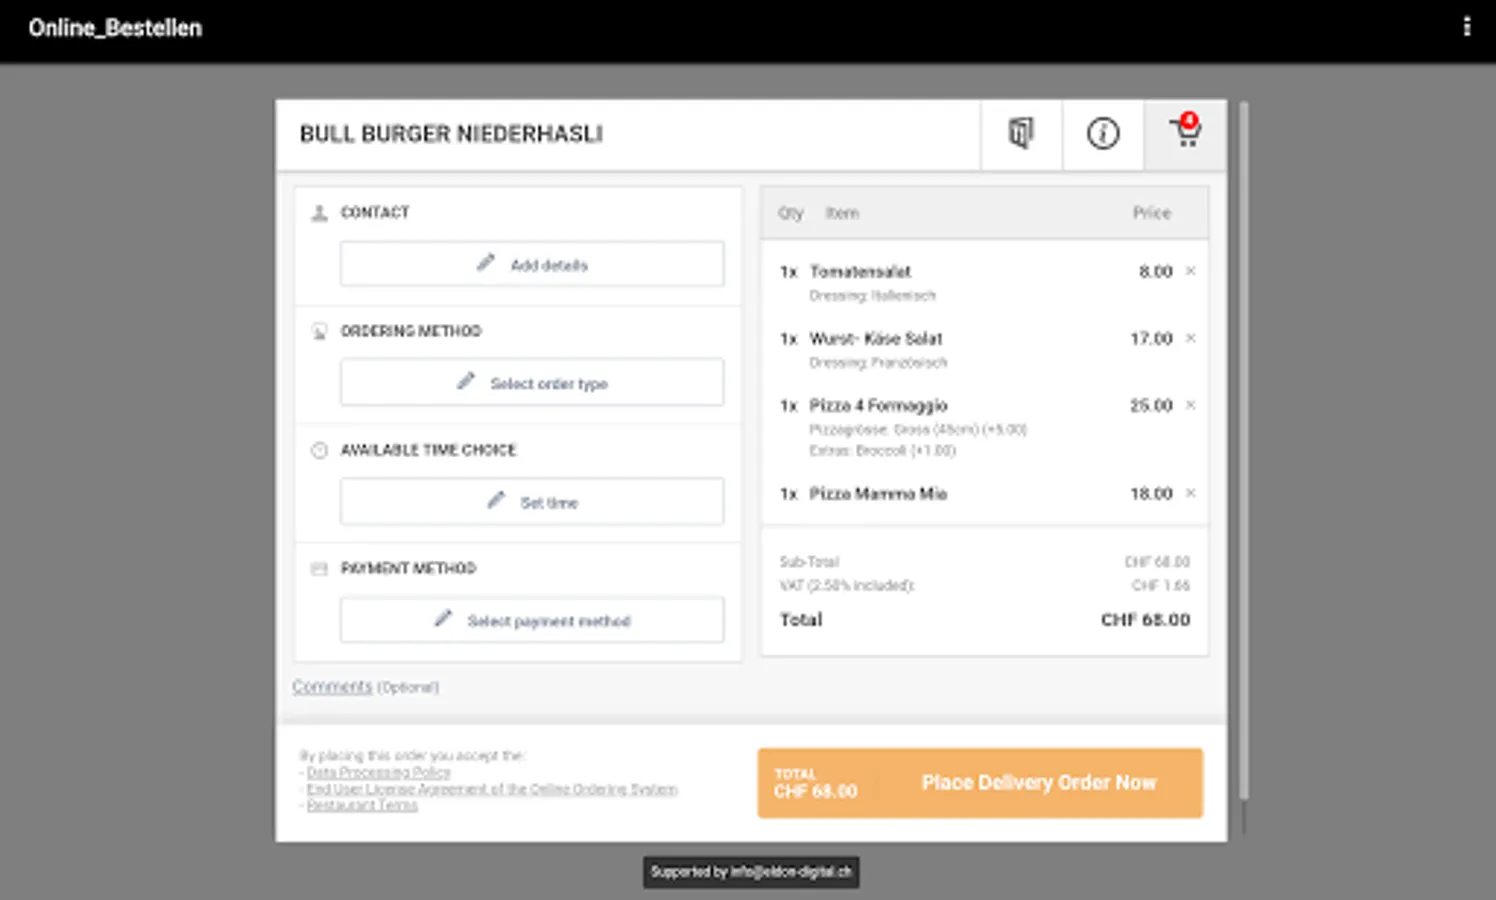
Task: Open the restaurant menu book icon
Action: tap(1021, 133)
